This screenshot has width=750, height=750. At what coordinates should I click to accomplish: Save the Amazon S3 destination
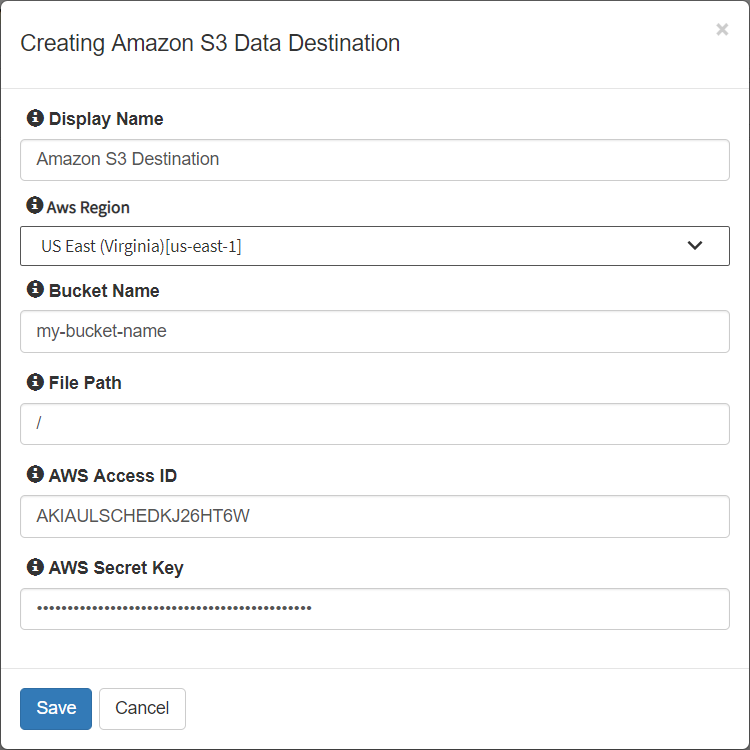click(x=56, y=708)
